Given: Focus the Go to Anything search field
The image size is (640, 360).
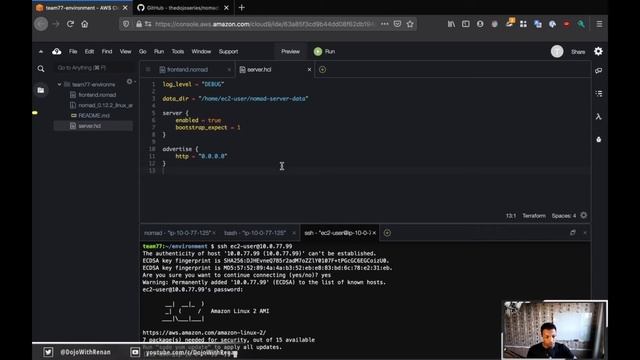Looking at the screenshot, I should tap(94, 68).
